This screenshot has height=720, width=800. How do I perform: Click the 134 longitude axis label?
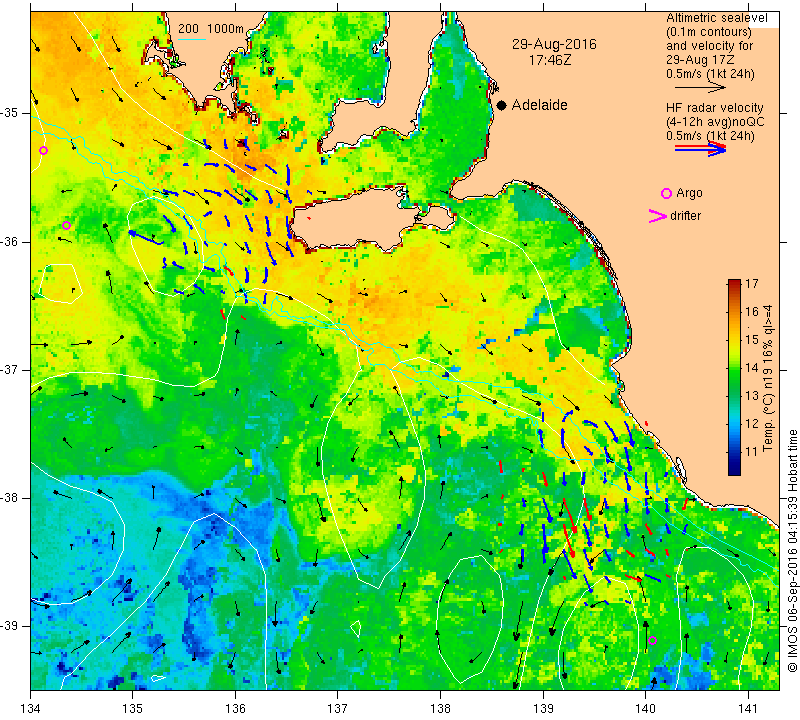pyautogui.click(x=31, y=708)
